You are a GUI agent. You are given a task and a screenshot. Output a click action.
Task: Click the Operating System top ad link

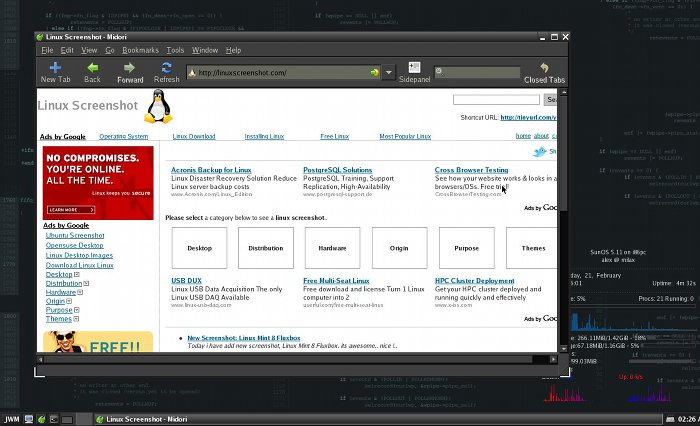point(124,136)
